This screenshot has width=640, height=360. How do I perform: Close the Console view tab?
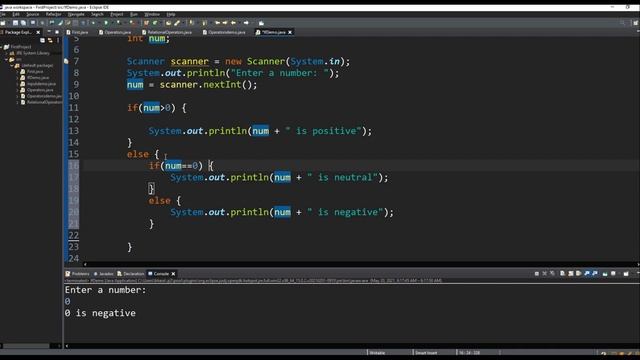[x=173, y=273]
